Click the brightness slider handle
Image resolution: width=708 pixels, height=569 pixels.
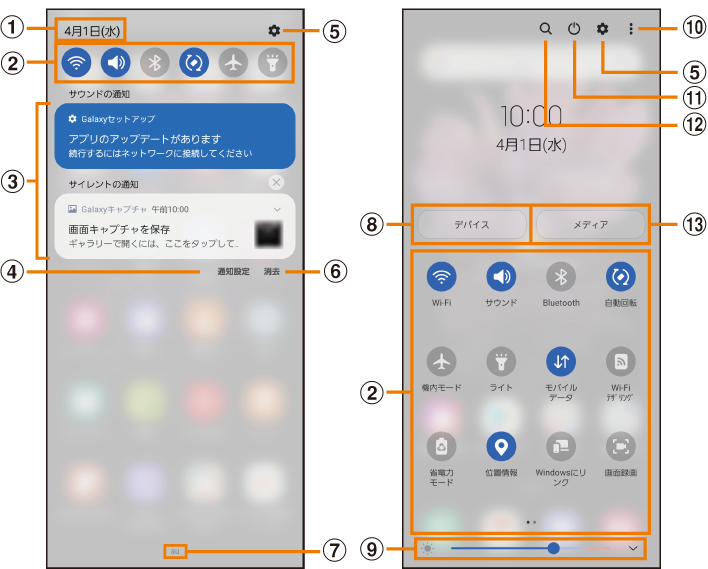tap(553, 548)
